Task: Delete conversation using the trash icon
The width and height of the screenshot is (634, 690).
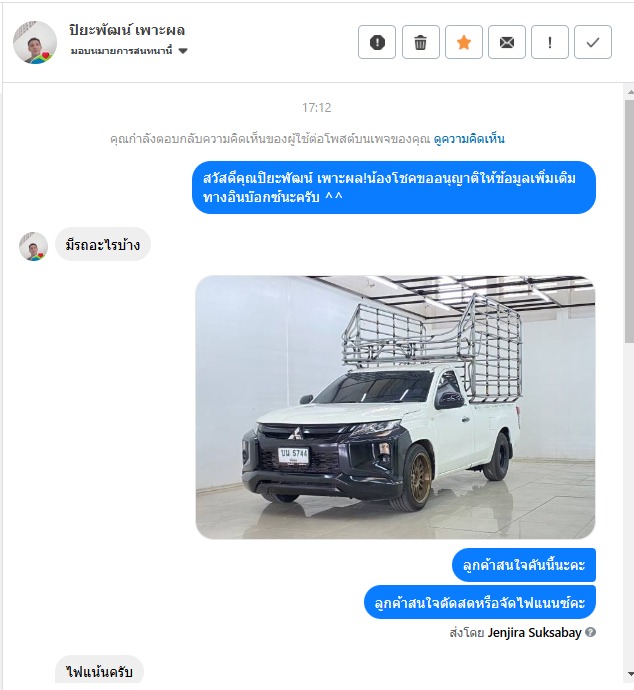Action: (x=420, y=42)
